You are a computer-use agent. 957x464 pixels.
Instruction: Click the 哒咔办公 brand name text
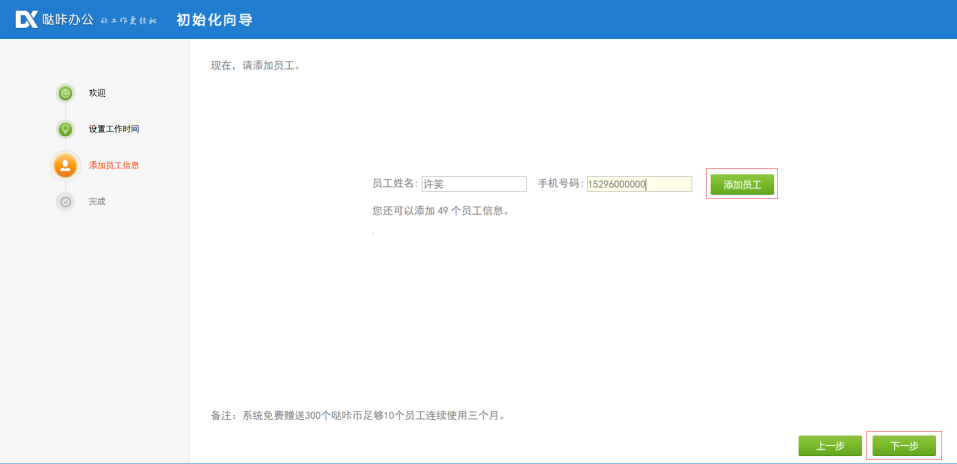point(67,19)
